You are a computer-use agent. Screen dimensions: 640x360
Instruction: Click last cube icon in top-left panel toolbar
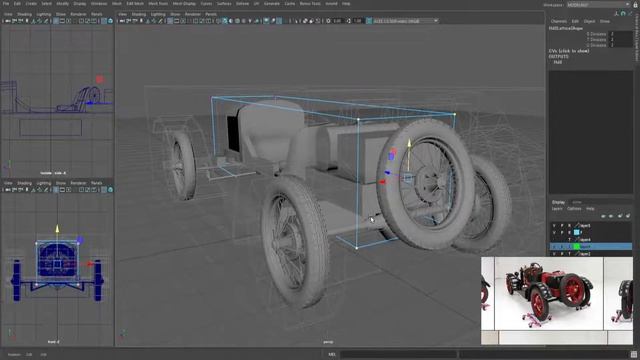[110, 20]
